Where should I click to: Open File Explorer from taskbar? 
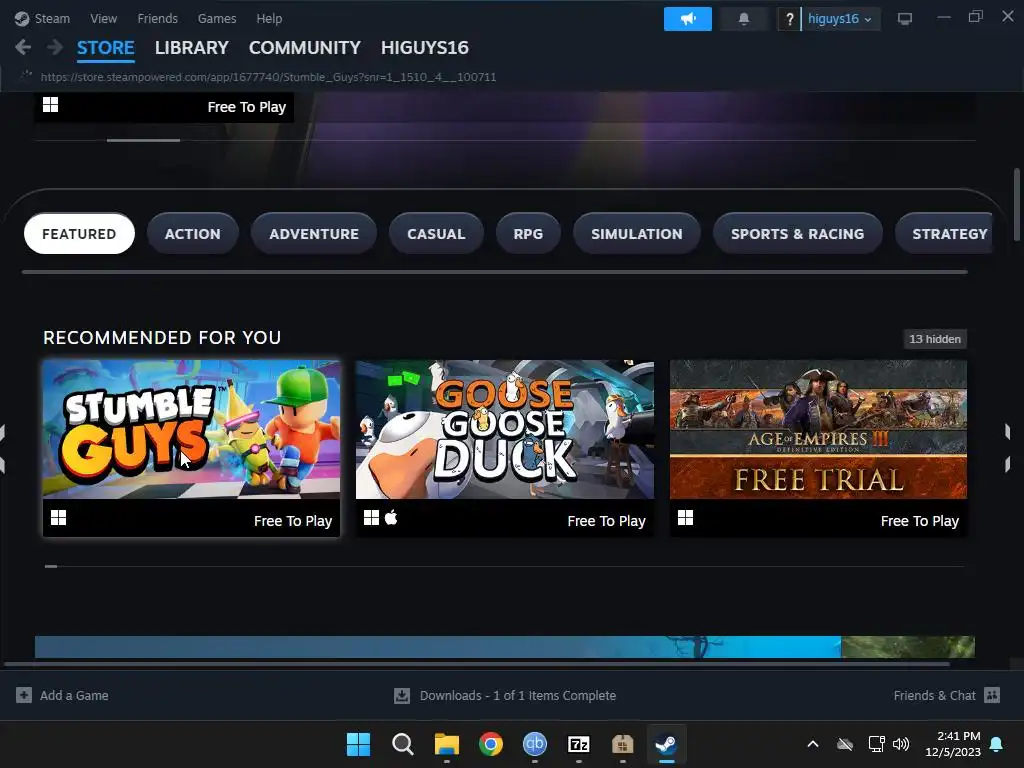coord(447,744)
